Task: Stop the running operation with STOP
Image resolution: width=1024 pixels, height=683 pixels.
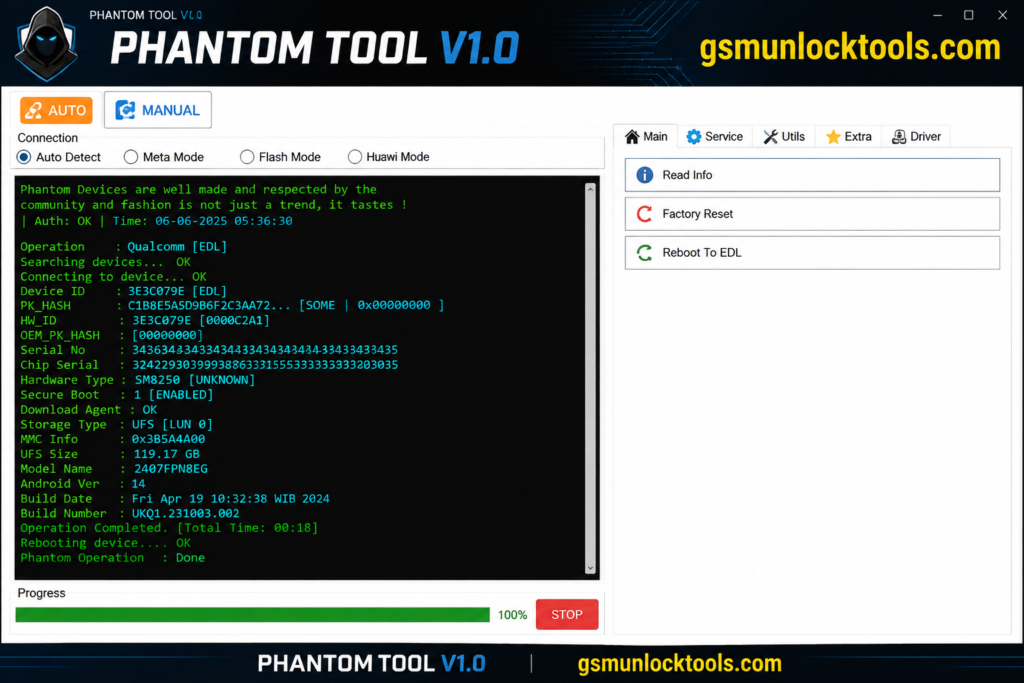Action: pyautogui.click(x=567, y=614)
